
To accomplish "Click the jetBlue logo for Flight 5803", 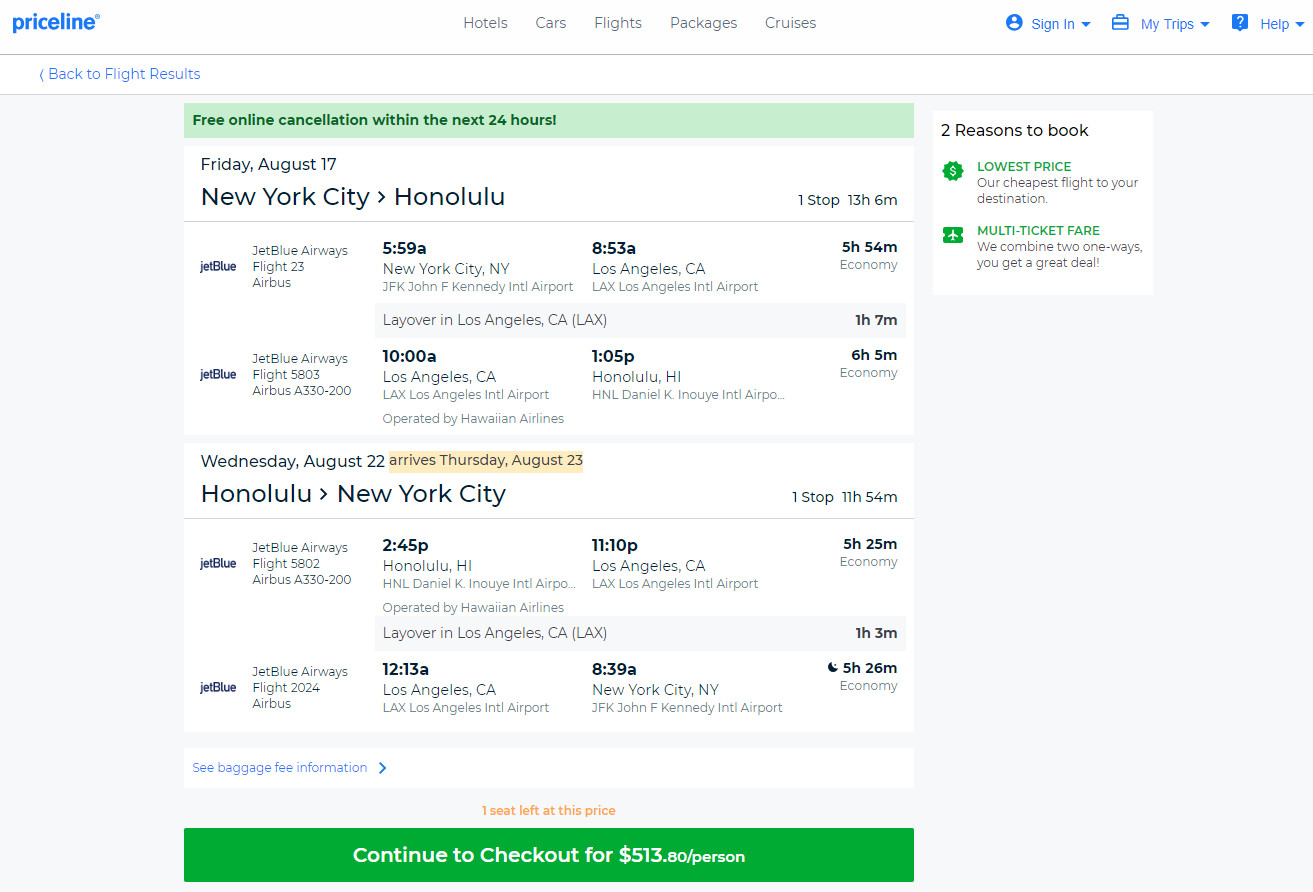I will click(218, 374).
